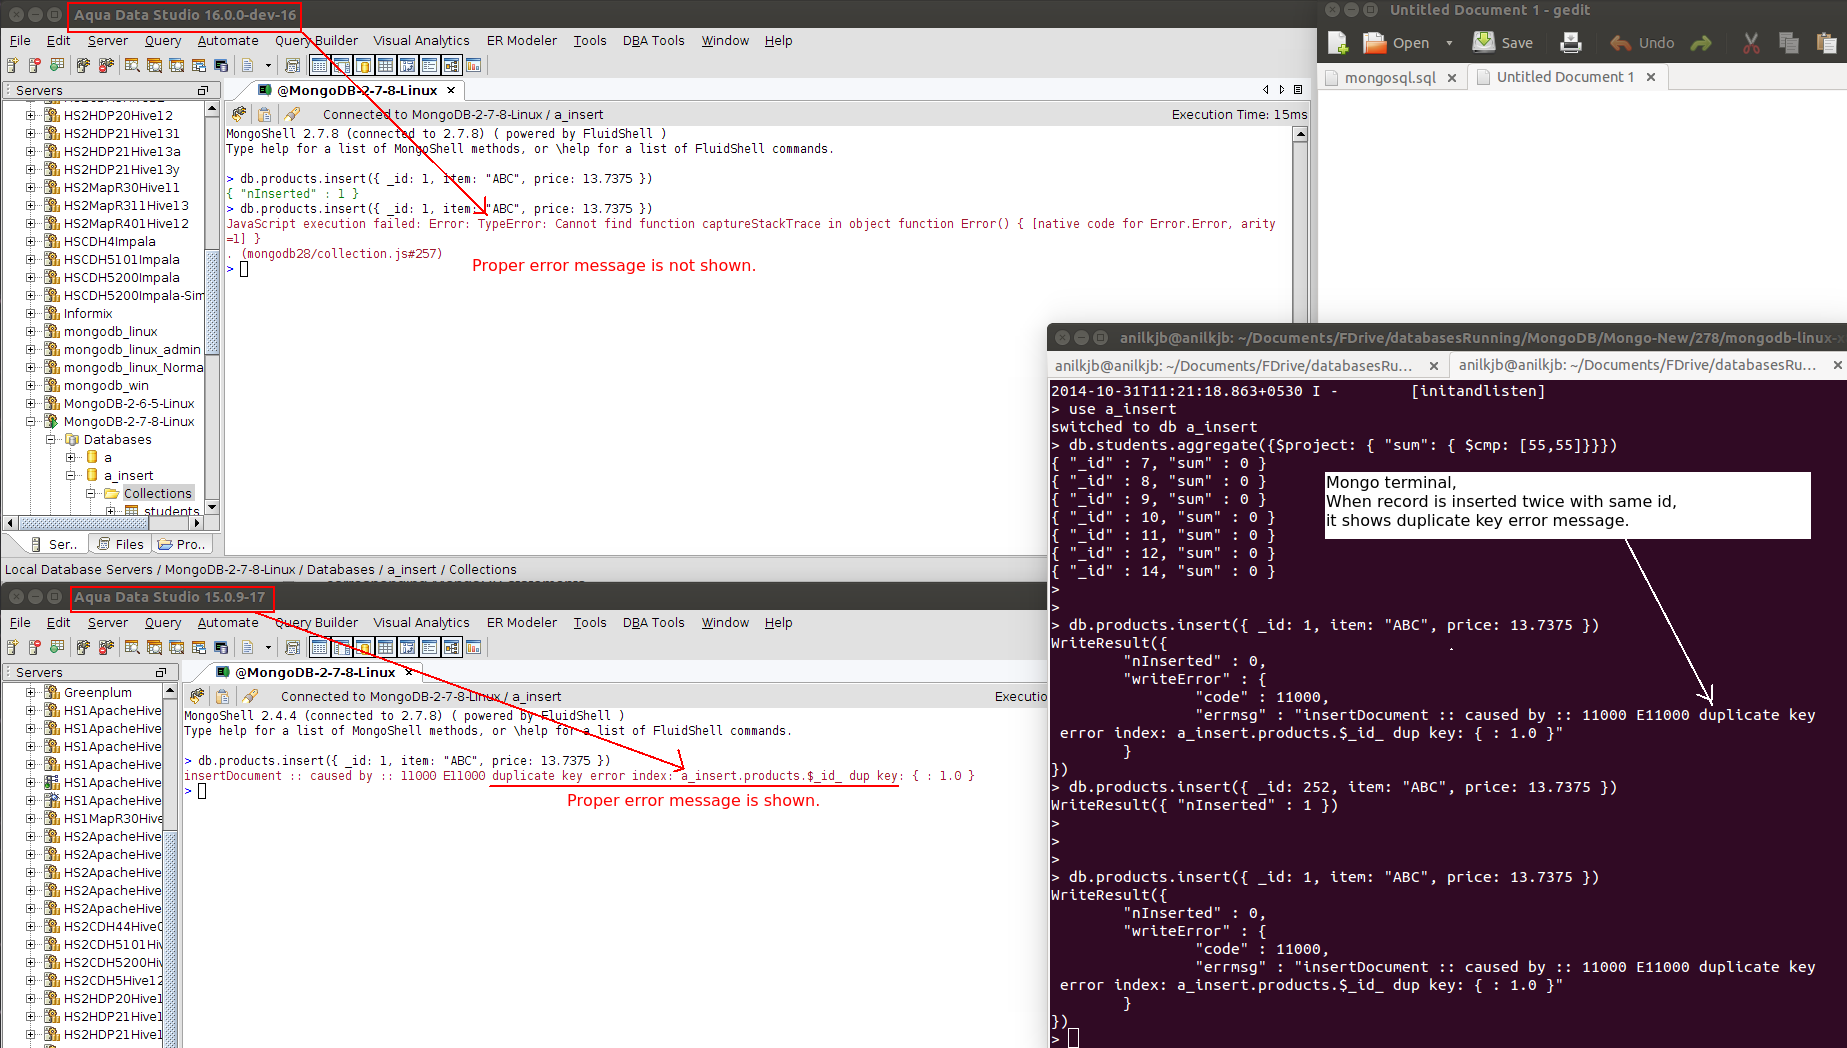Open Visual Analytics menu in version 16 window
This screenshot has height=1048, width=1847.
tap(421, 40)
